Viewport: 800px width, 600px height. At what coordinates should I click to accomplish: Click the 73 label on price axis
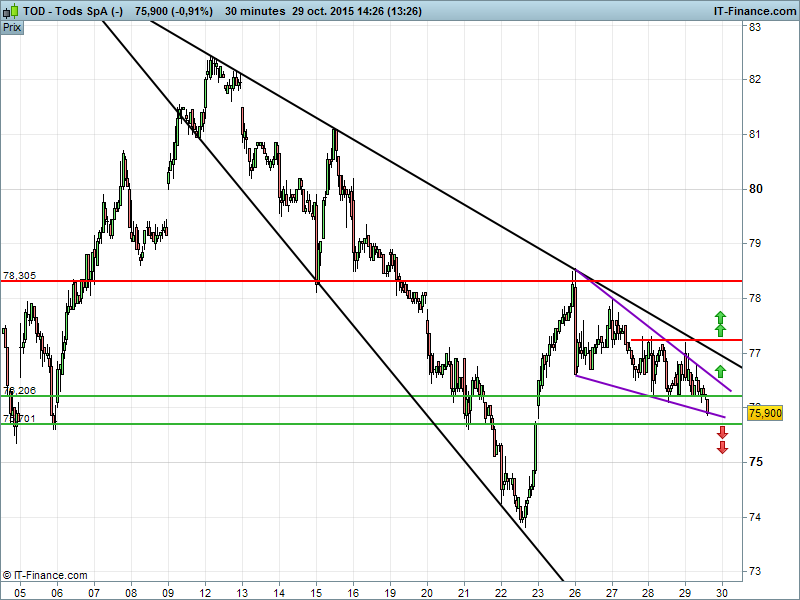[755, 571]
